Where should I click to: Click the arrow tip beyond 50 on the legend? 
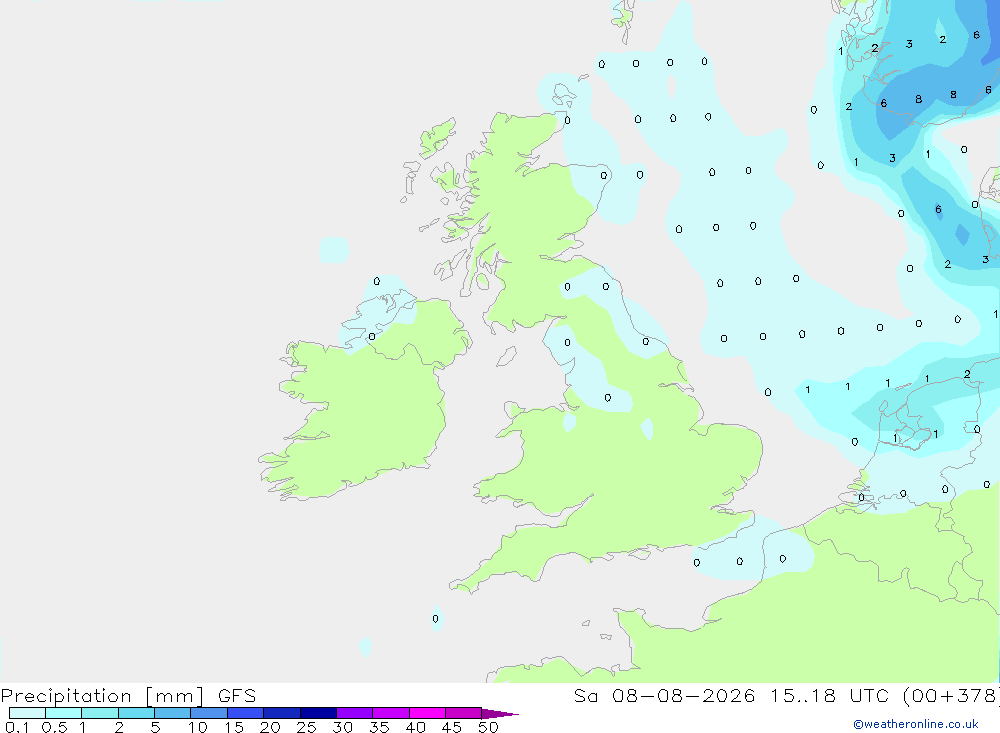coord(501,714)
